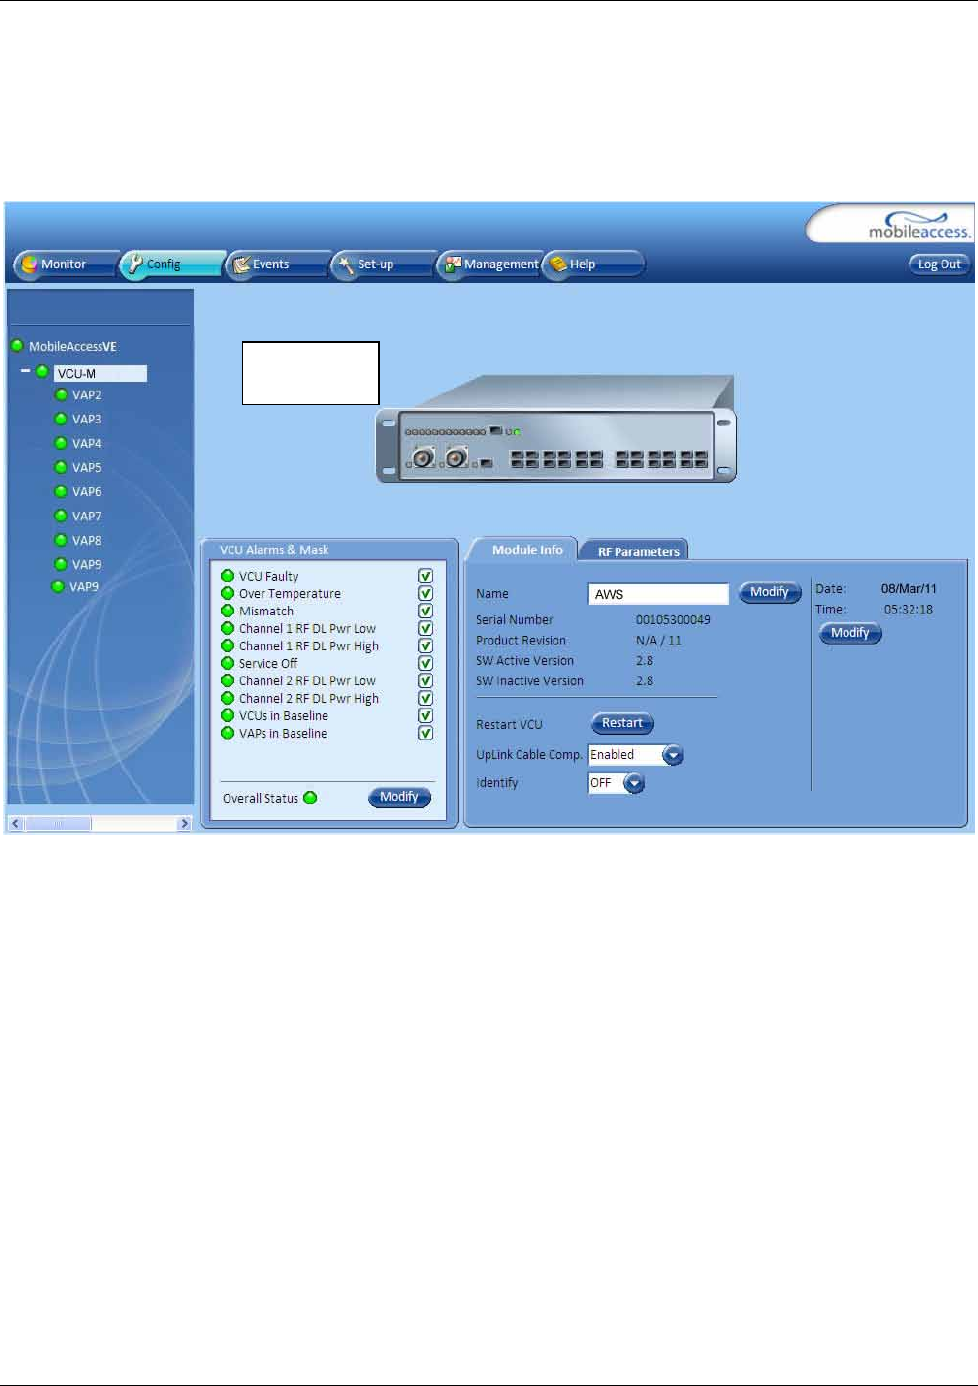The height and width of the screenshot is (1386, 978).
Task: Click VCU Faulty green alarm indicator
Action: click(x=228, y=576)
